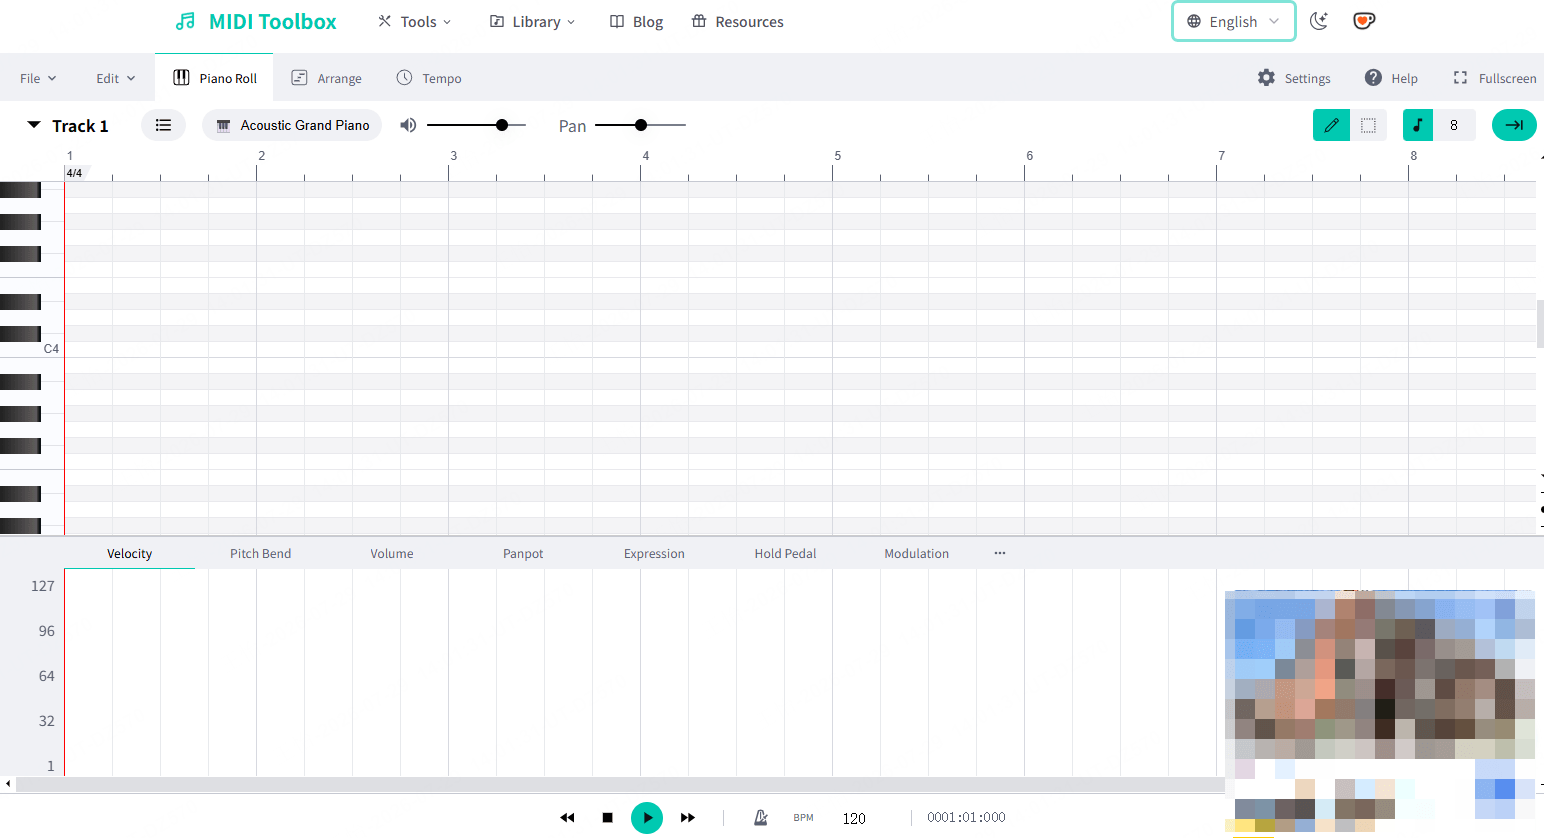Mute the track with speaker icon
Viewport: 1544px width, 838px height.
[x=408, y=125]
